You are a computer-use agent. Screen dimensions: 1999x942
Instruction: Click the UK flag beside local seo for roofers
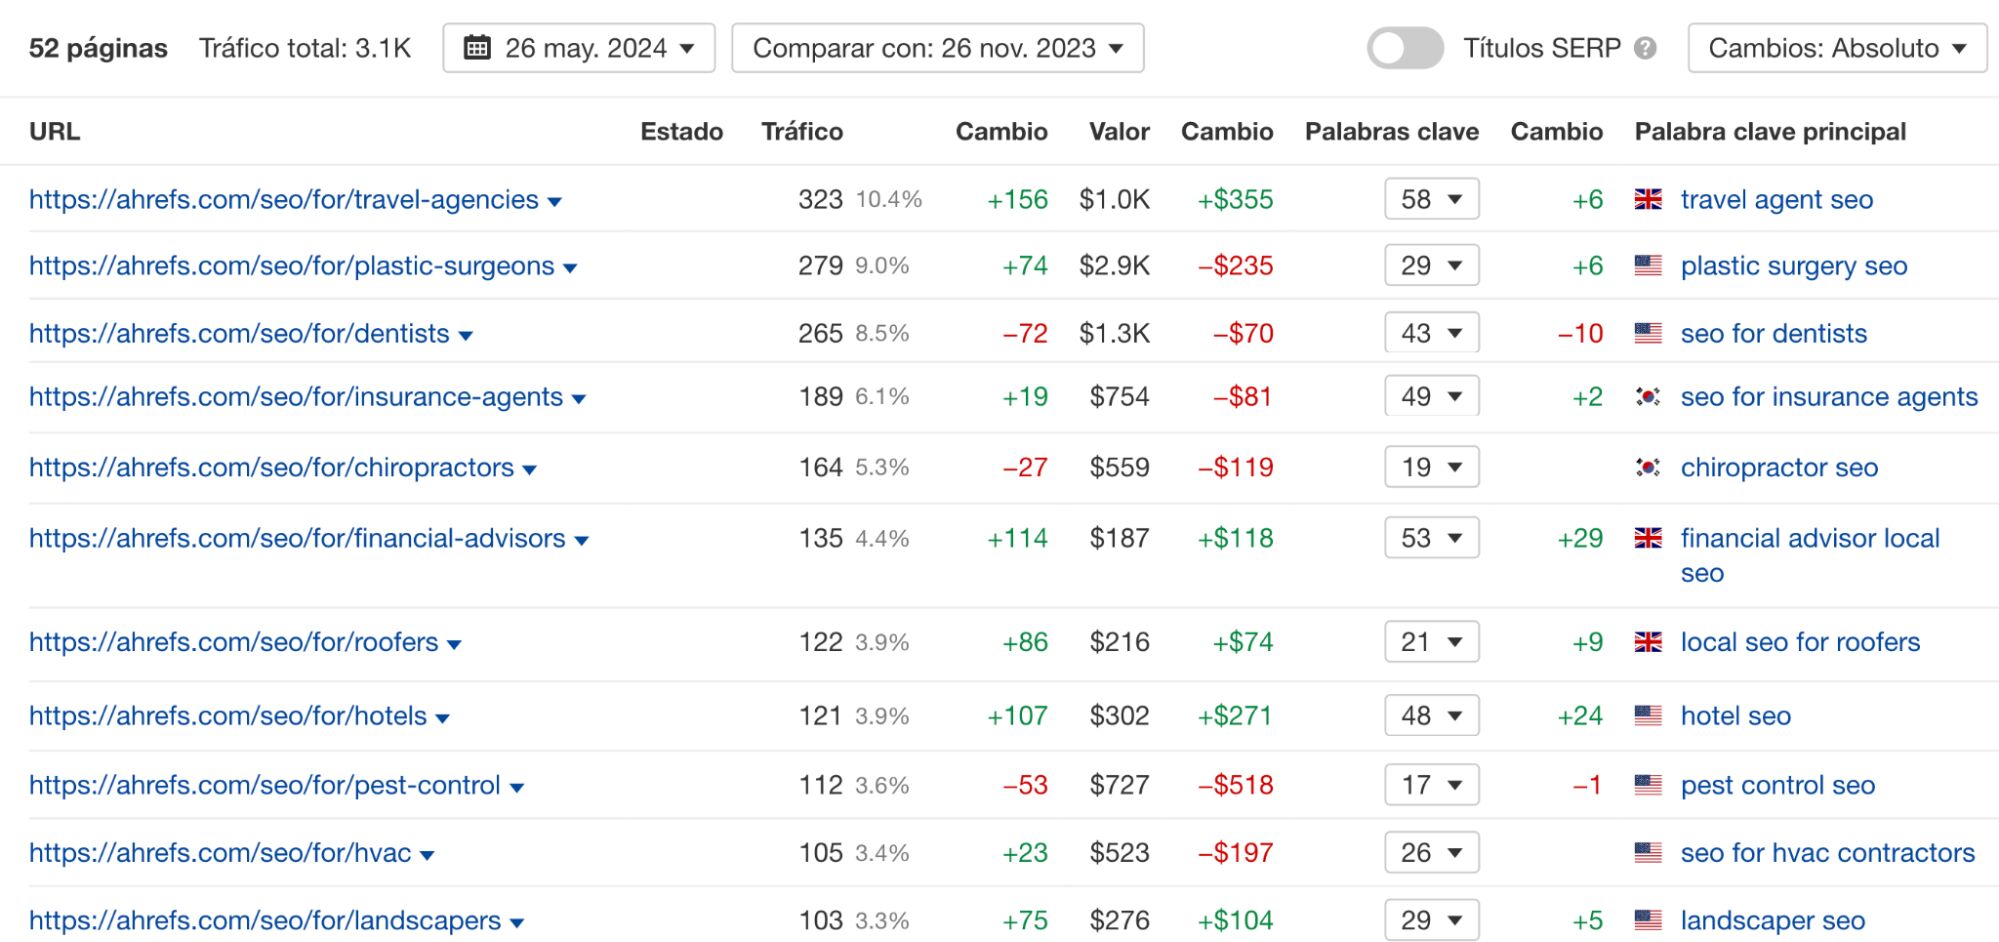click(x=1650, y=642)
